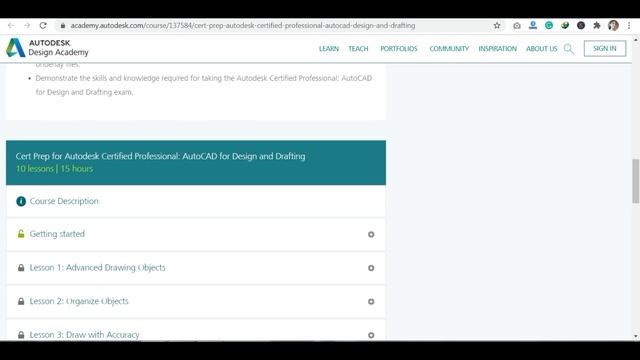Image resolution: width=640 pixels, height=360 pixels.
Task: Click the address bar URL field
Action: (243, 25)
